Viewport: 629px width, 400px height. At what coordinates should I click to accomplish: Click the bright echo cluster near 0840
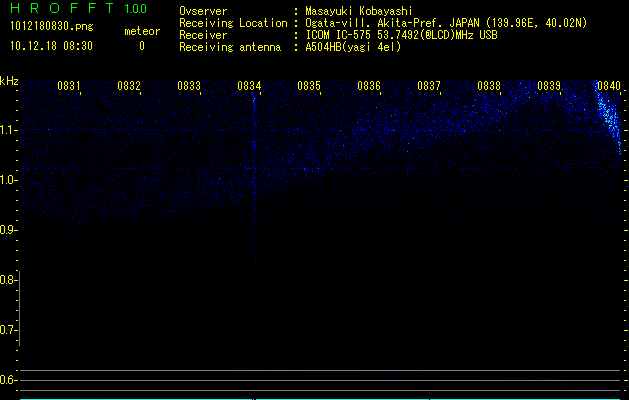point(609,118)
